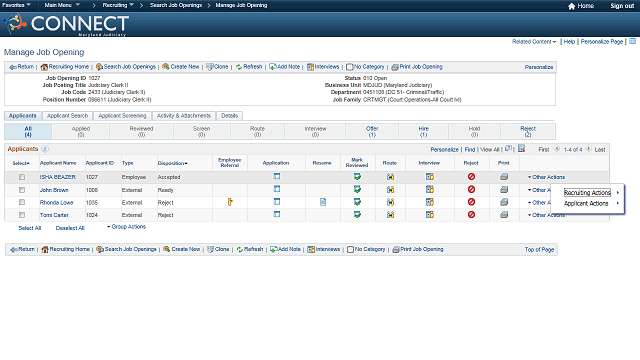Sort by Disposition column header
Viewport: 640px width, 360px height.
coord(173,163)
